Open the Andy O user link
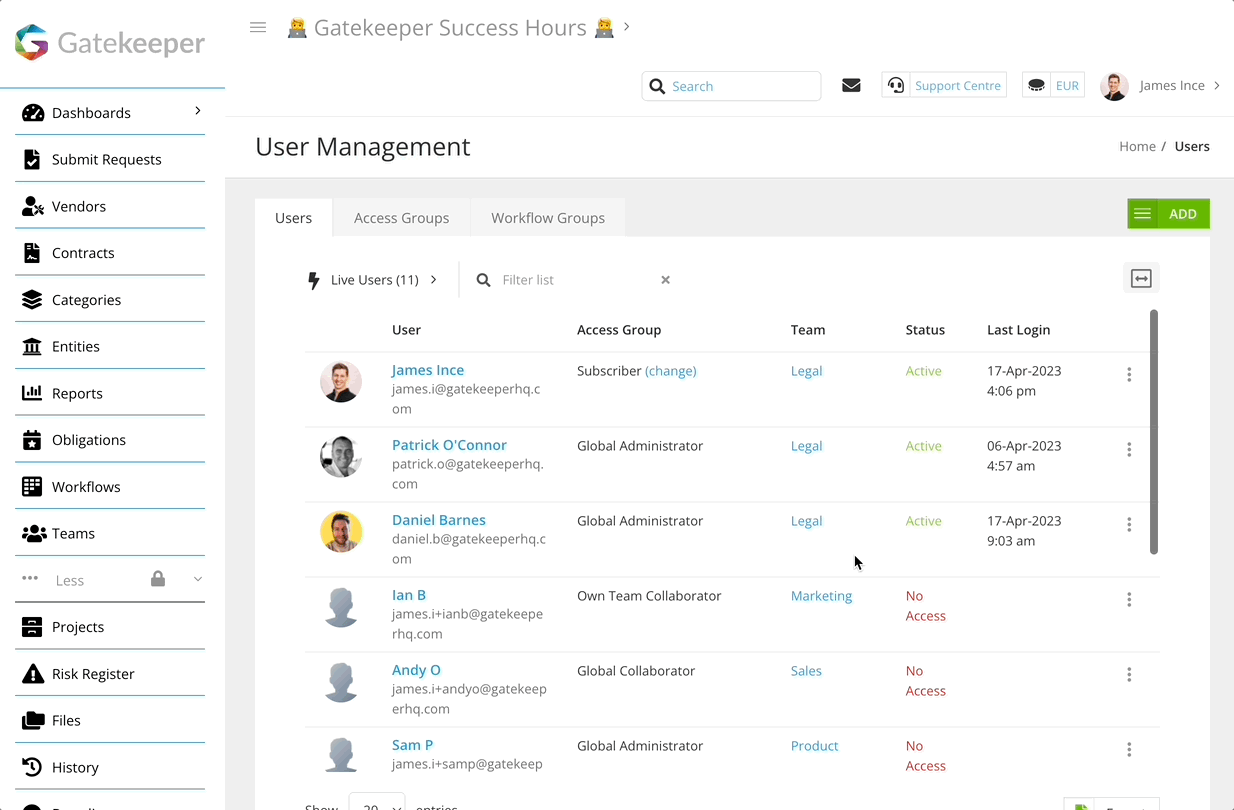Viewport: 1234px width, 810px height. pyautogui.click(x=416, y=670)
